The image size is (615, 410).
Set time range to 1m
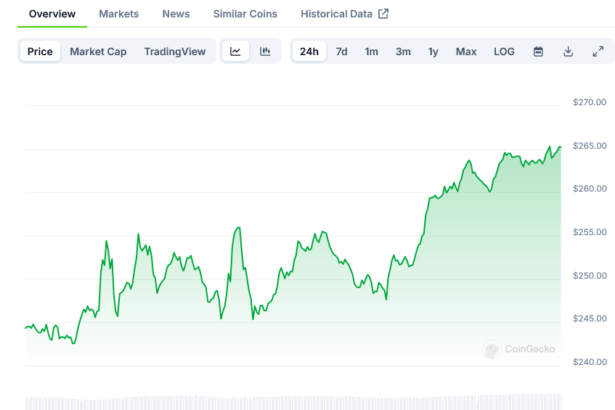click(371, 52)
